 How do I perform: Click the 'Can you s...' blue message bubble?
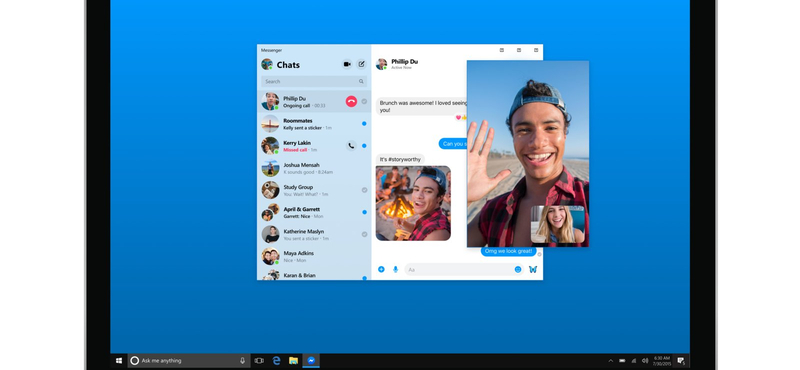tap(453, 144)
